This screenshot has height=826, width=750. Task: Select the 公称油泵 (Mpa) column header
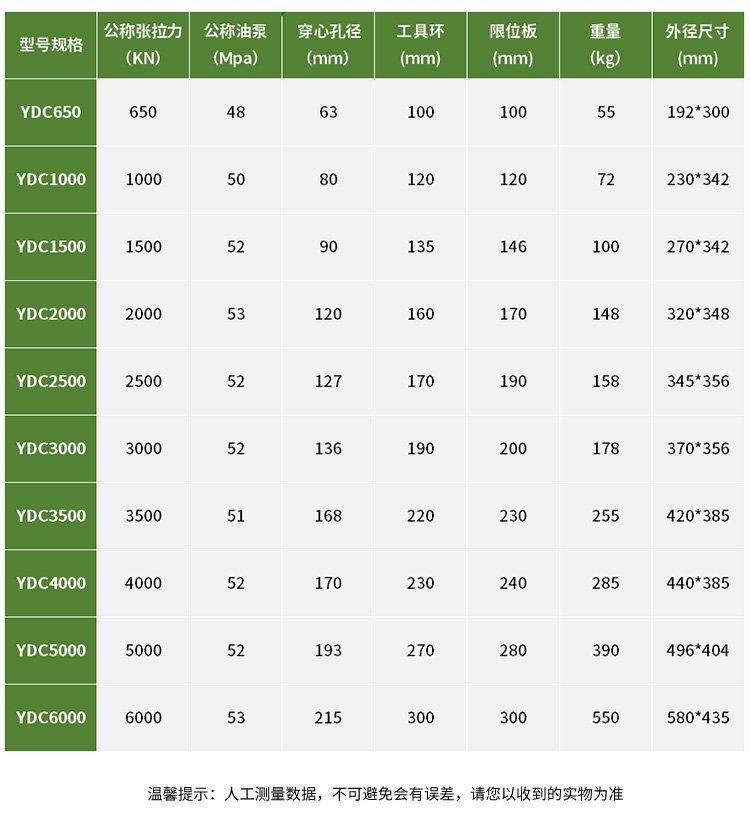click(236, 45)
